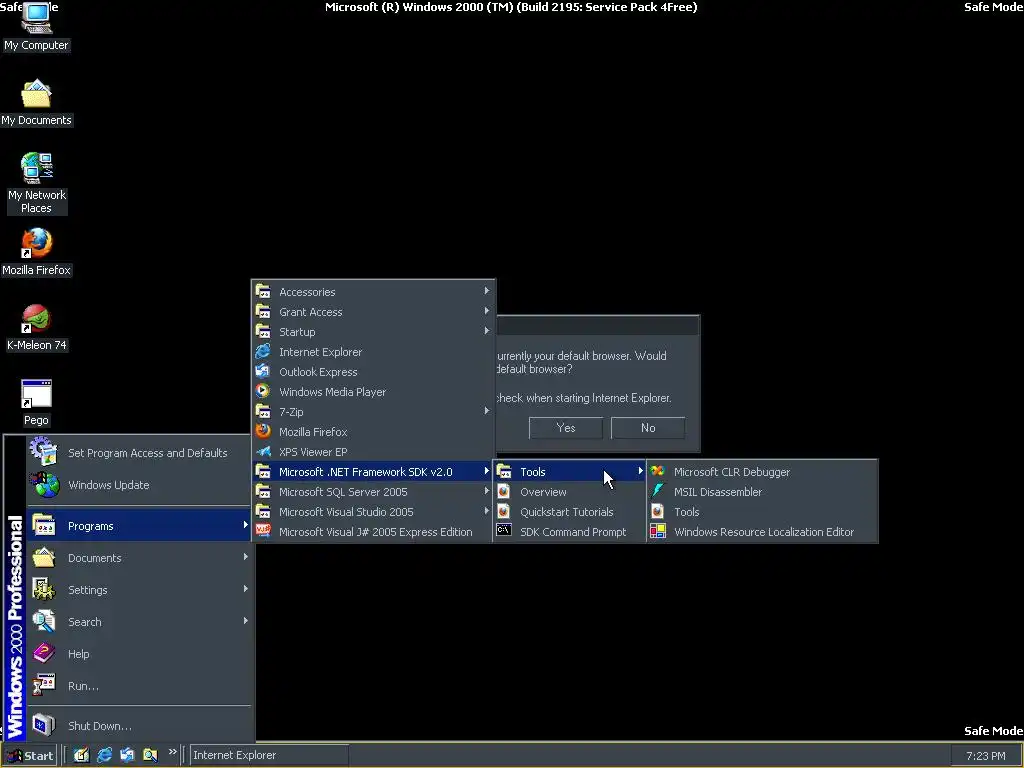Image resolution: width=1024 pixels, height=768 pixels.
Task: Click No in default browser dialog
Action: [x=648, y=428]
